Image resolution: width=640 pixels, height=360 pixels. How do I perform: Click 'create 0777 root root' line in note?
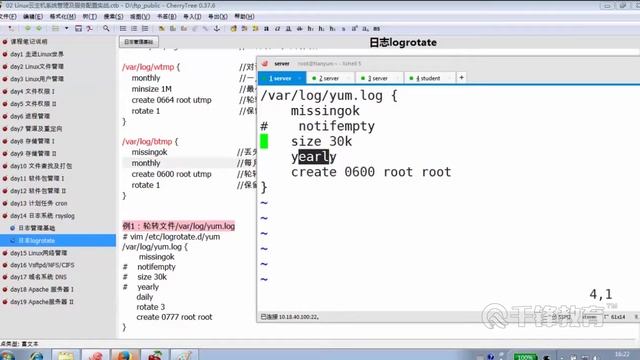point(174,317)
